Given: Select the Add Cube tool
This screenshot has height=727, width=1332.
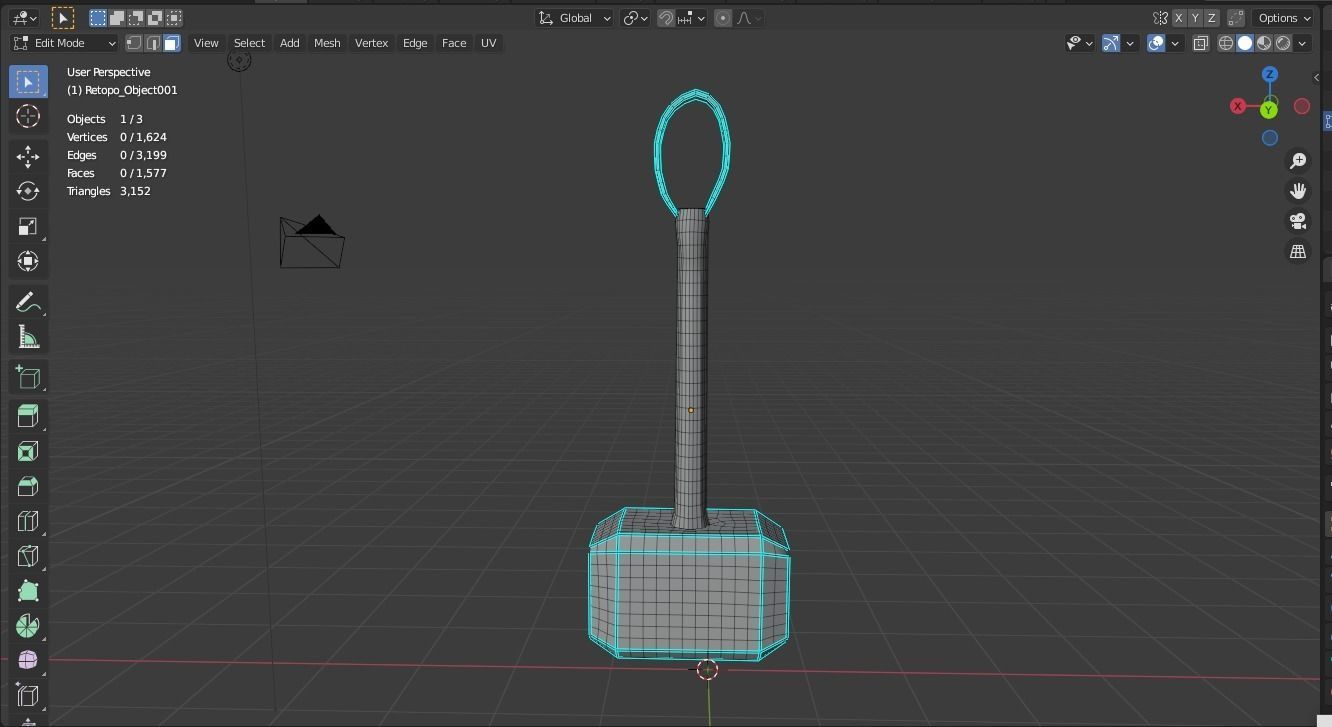Looking at the screenshot, I should (x=28, y=377).
